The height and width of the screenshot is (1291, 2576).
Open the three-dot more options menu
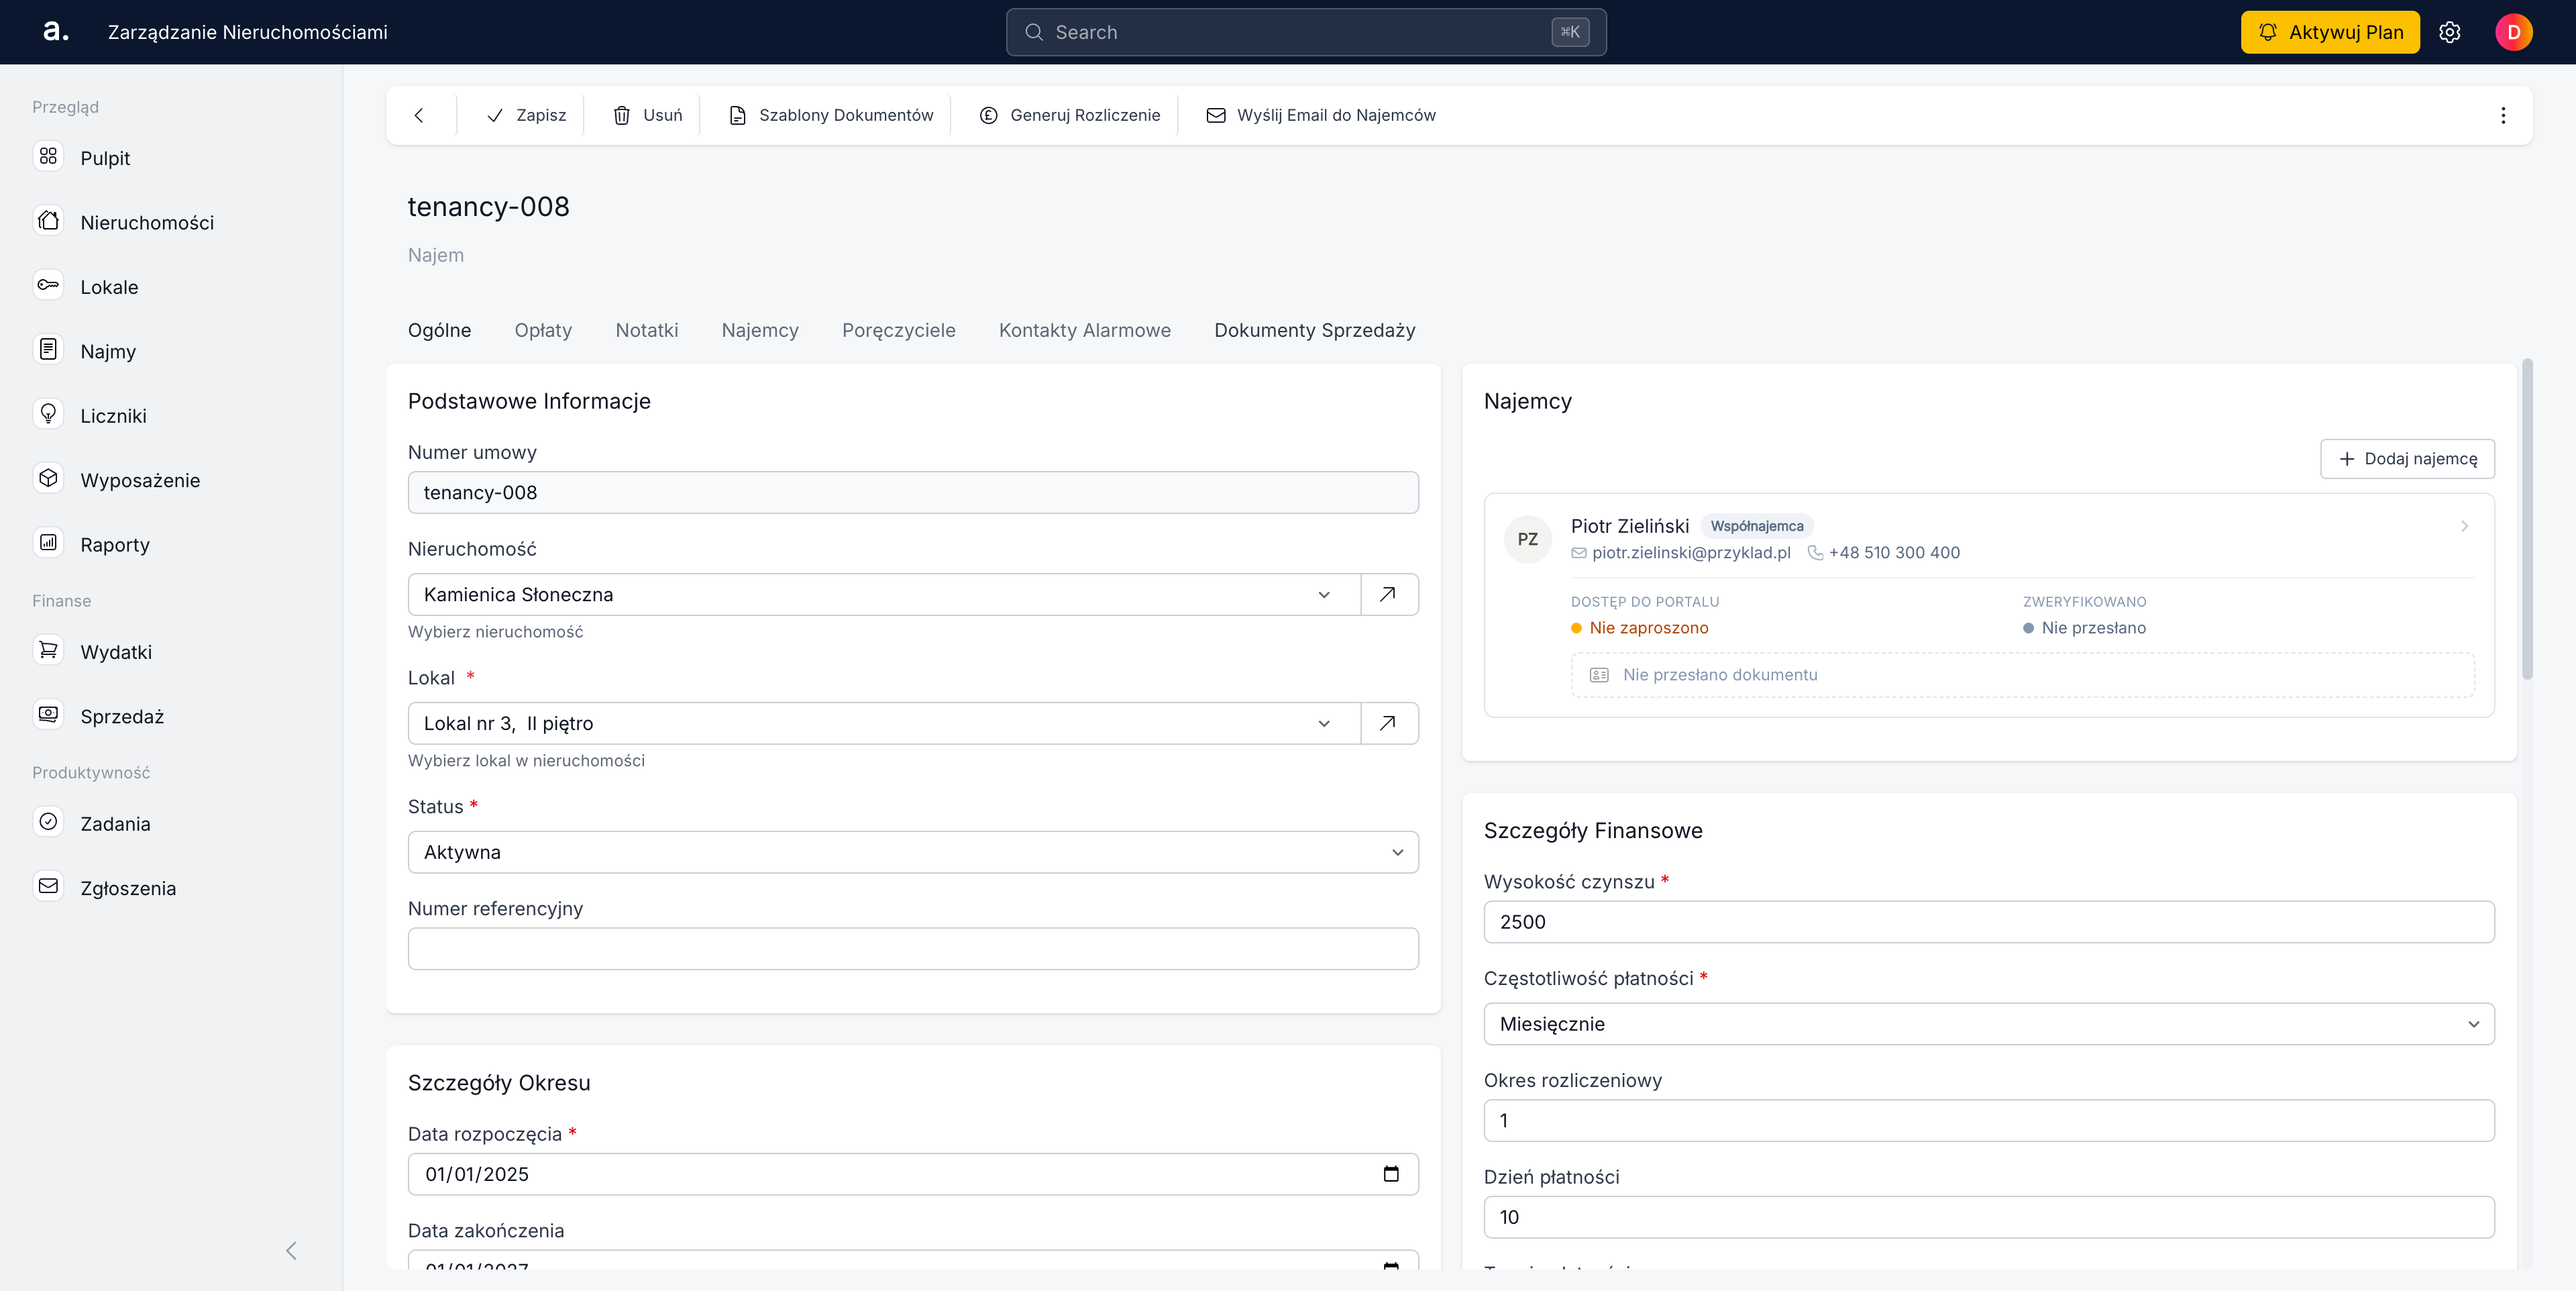click(2503, 115)
